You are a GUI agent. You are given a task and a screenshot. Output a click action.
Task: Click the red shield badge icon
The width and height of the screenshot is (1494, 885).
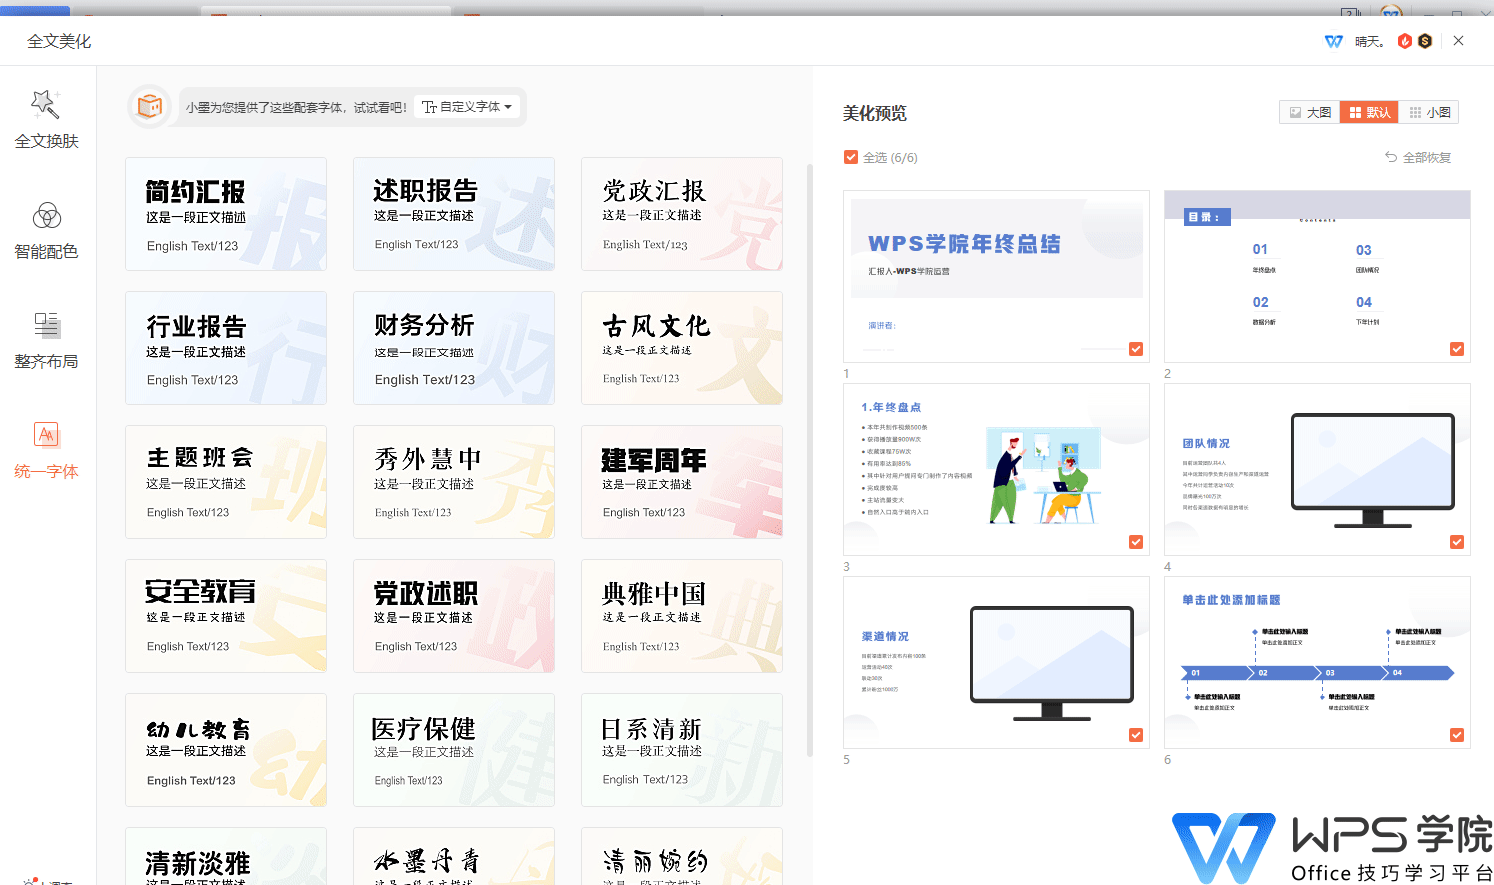1405,41
